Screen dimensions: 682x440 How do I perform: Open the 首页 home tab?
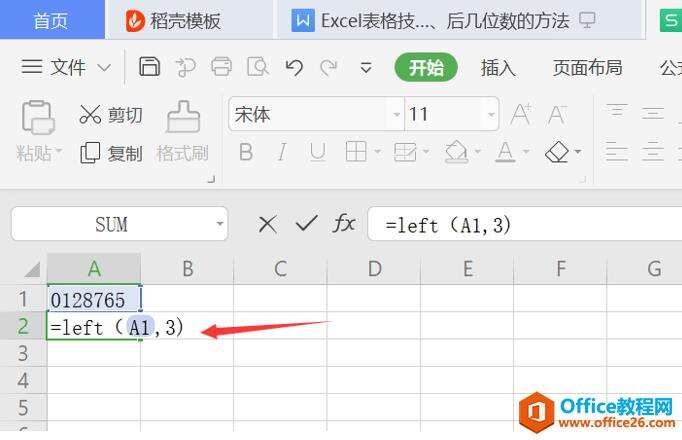point(51,20)
